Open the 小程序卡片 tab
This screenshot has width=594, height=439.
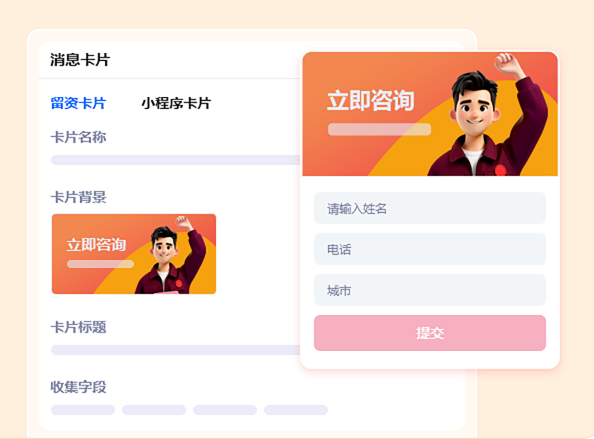176,103
